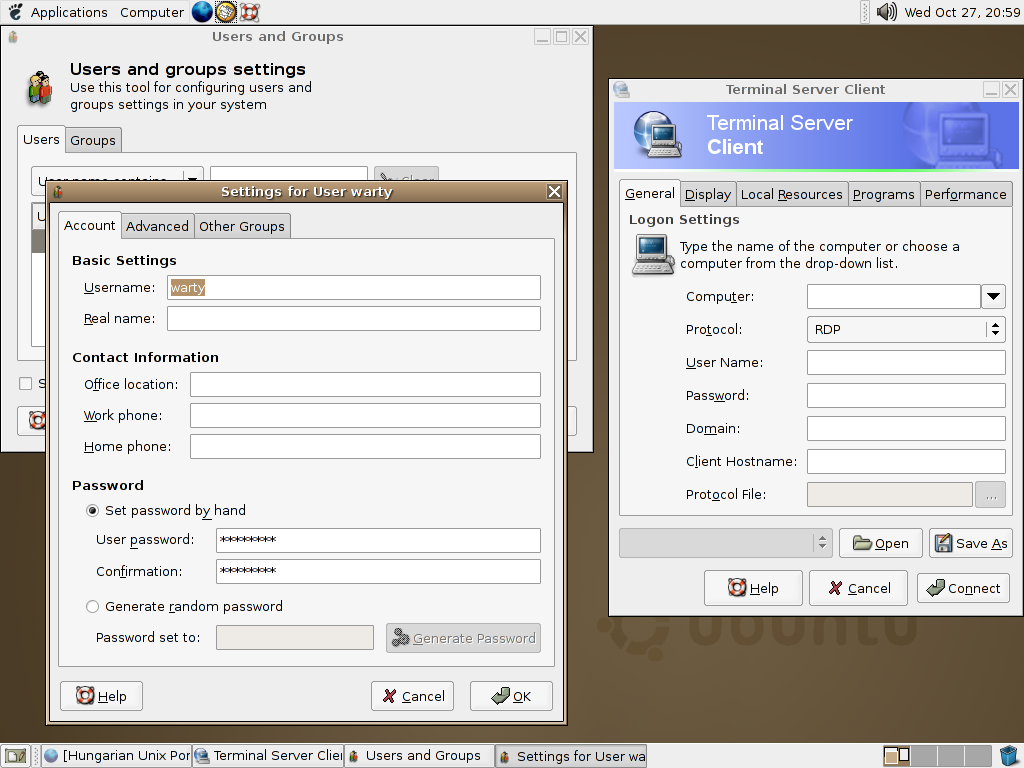Click the User password field
Image resolution: width=1024 pixels, height=768 pixels.
(379, 540)
